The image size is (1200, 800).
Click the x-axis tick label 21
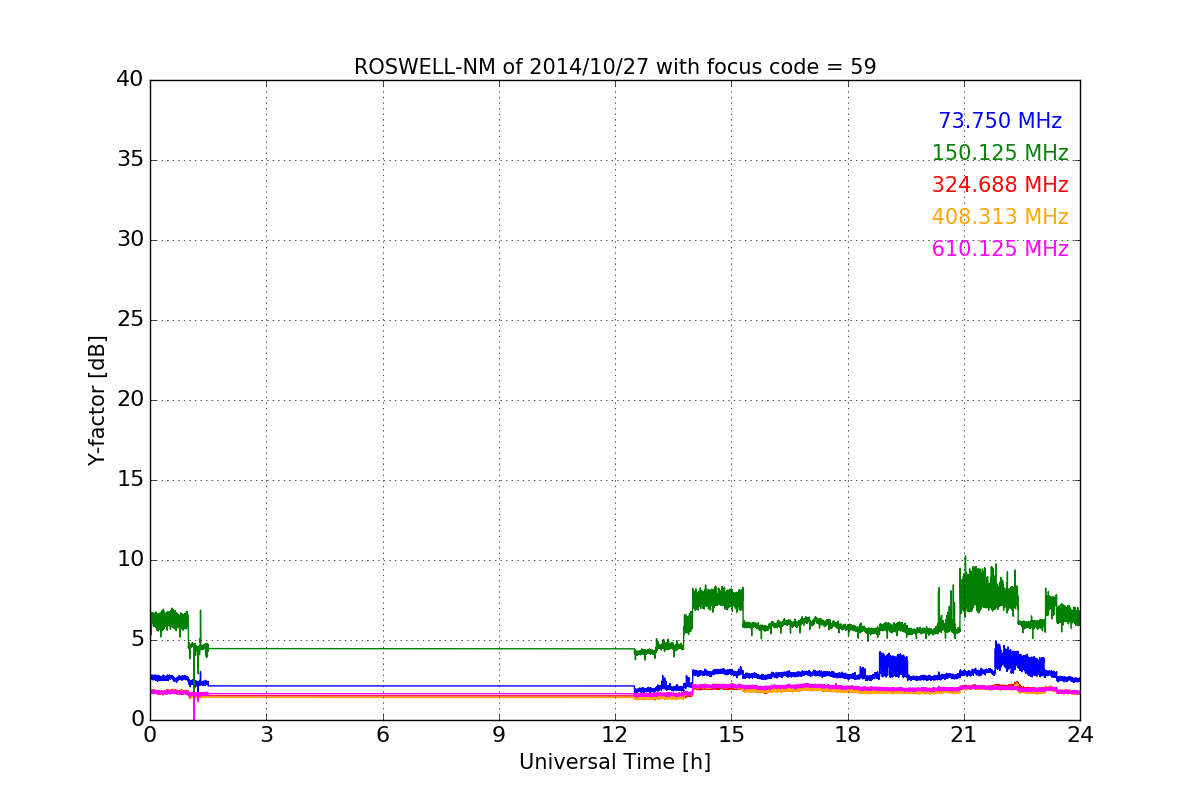point(964,734)
